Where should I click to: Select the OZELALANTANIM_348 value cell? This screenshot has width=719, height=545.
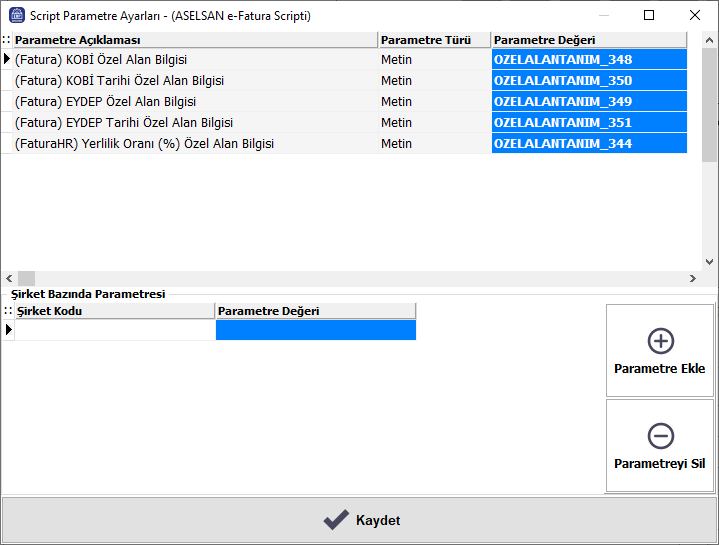point(588,60)
